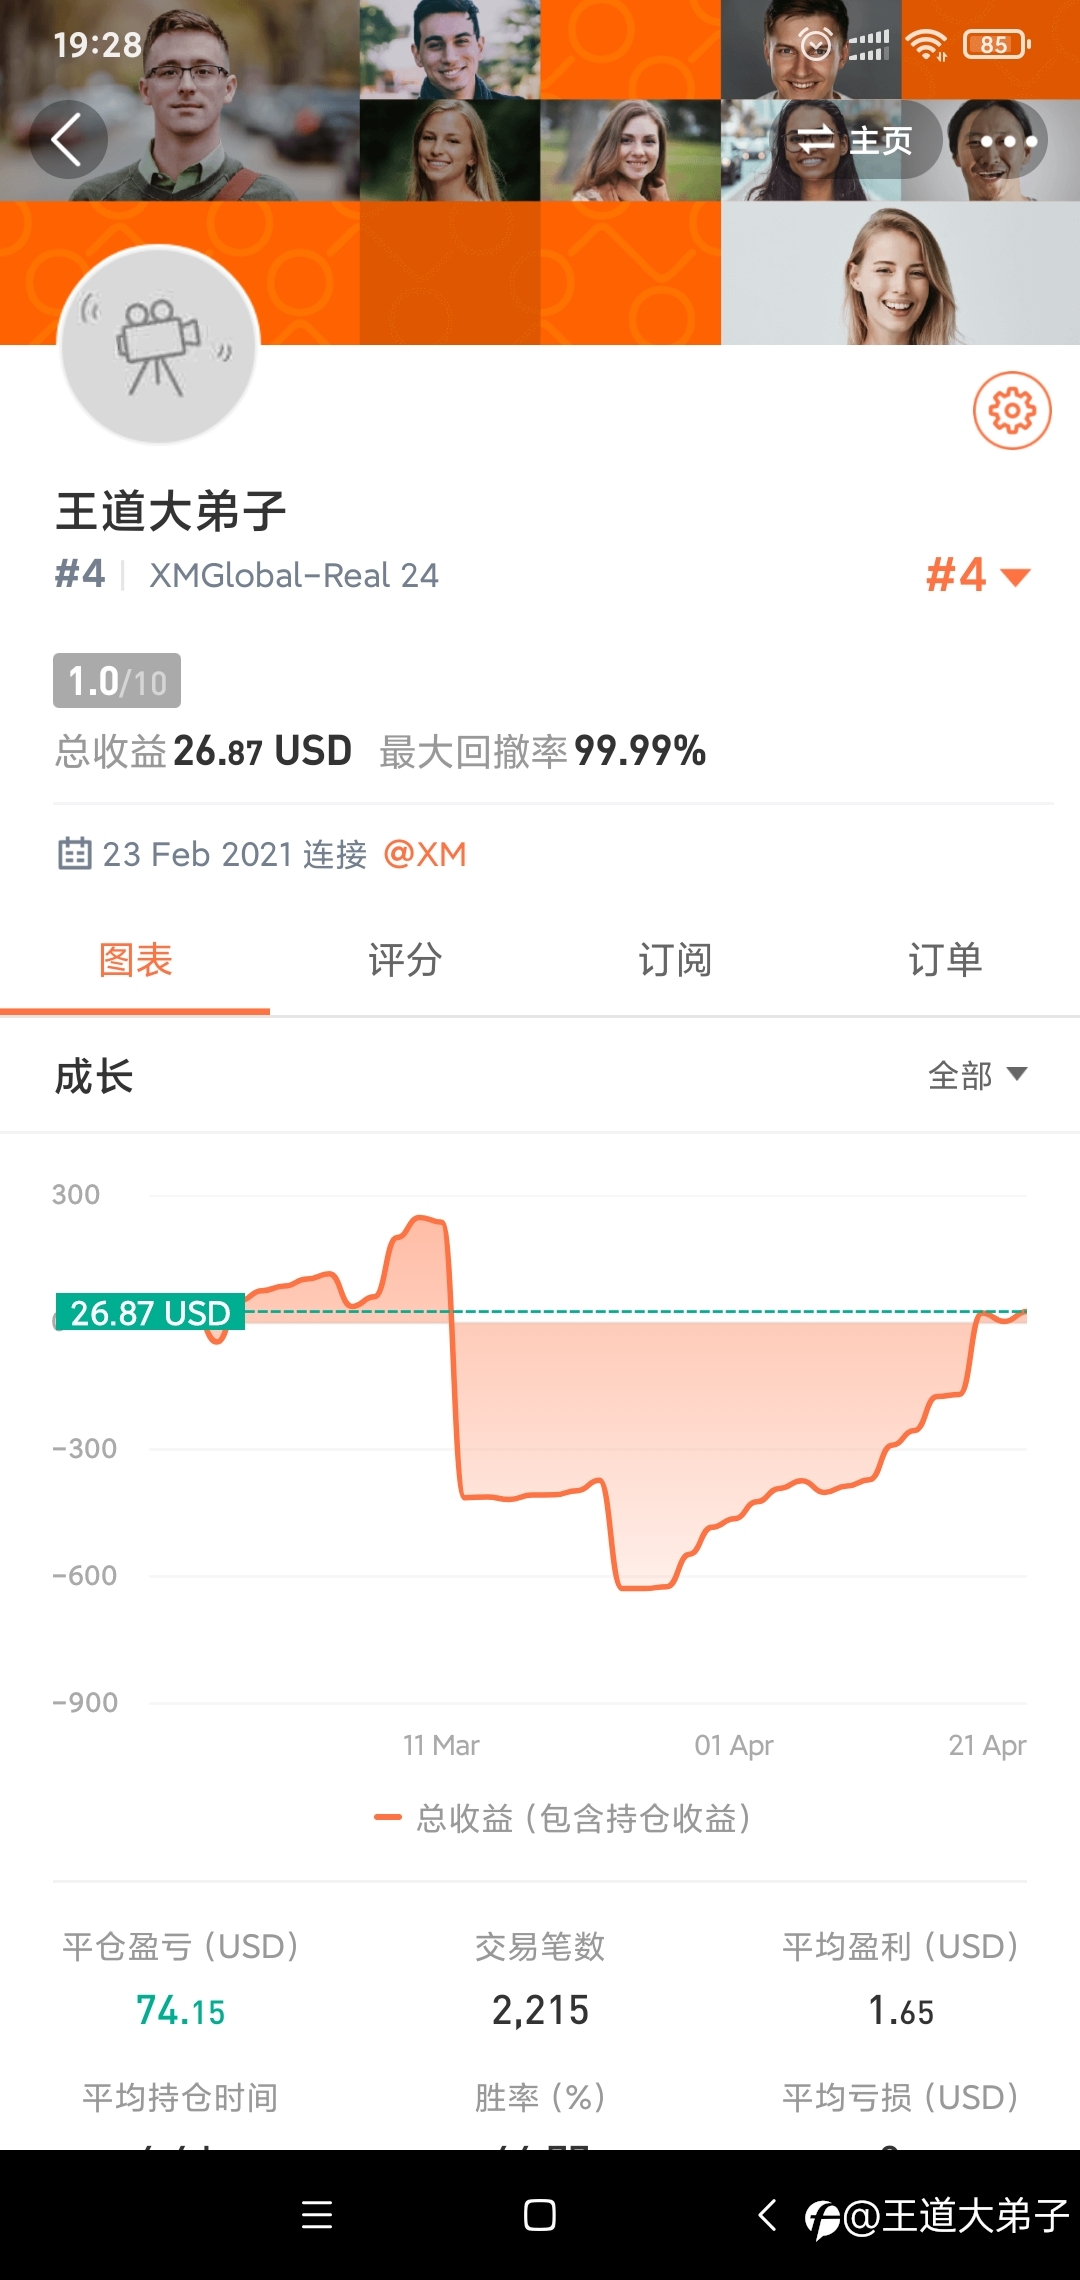
Task: Switch to the 评分 tab
Action: pyautogui.click(x=405, y=960)
